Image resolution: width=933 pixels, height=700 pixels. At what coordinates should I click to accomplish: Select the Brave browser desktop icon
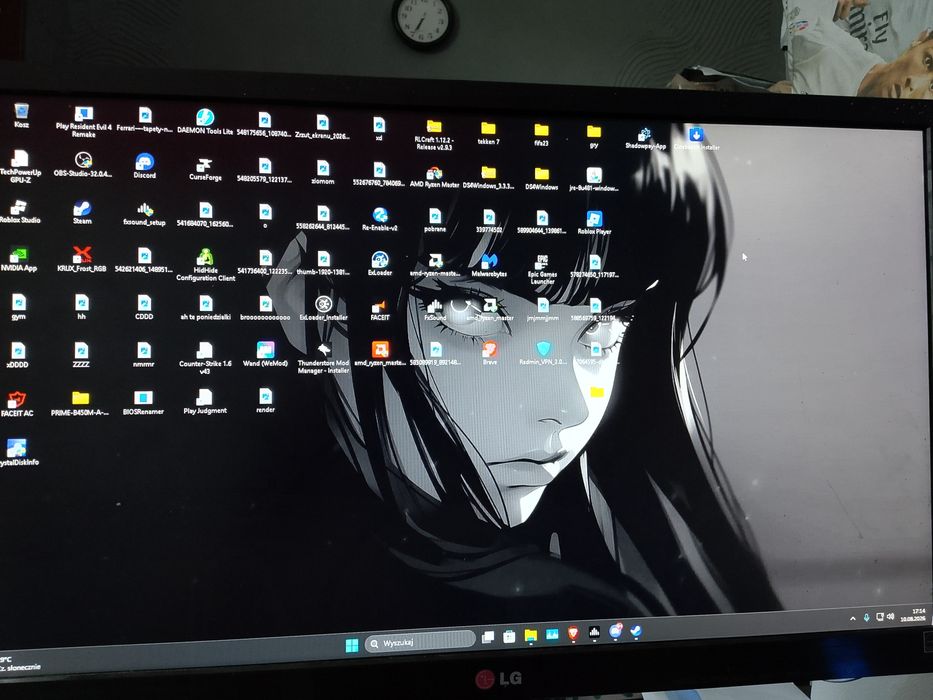(490, 353)
